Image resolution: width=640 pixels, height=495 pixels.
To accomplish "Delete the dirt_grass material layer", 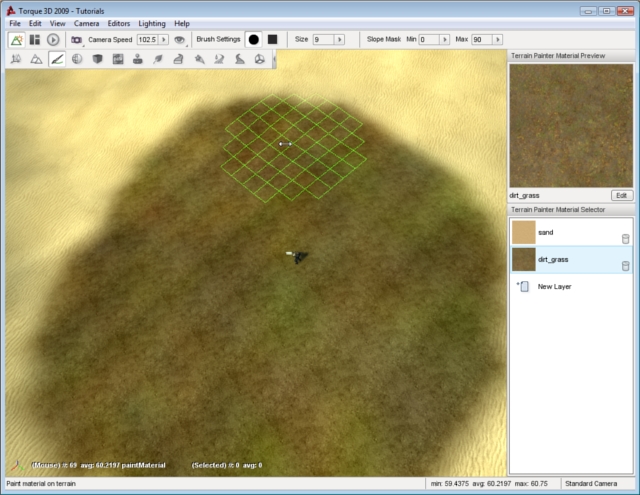I will 625,265.
